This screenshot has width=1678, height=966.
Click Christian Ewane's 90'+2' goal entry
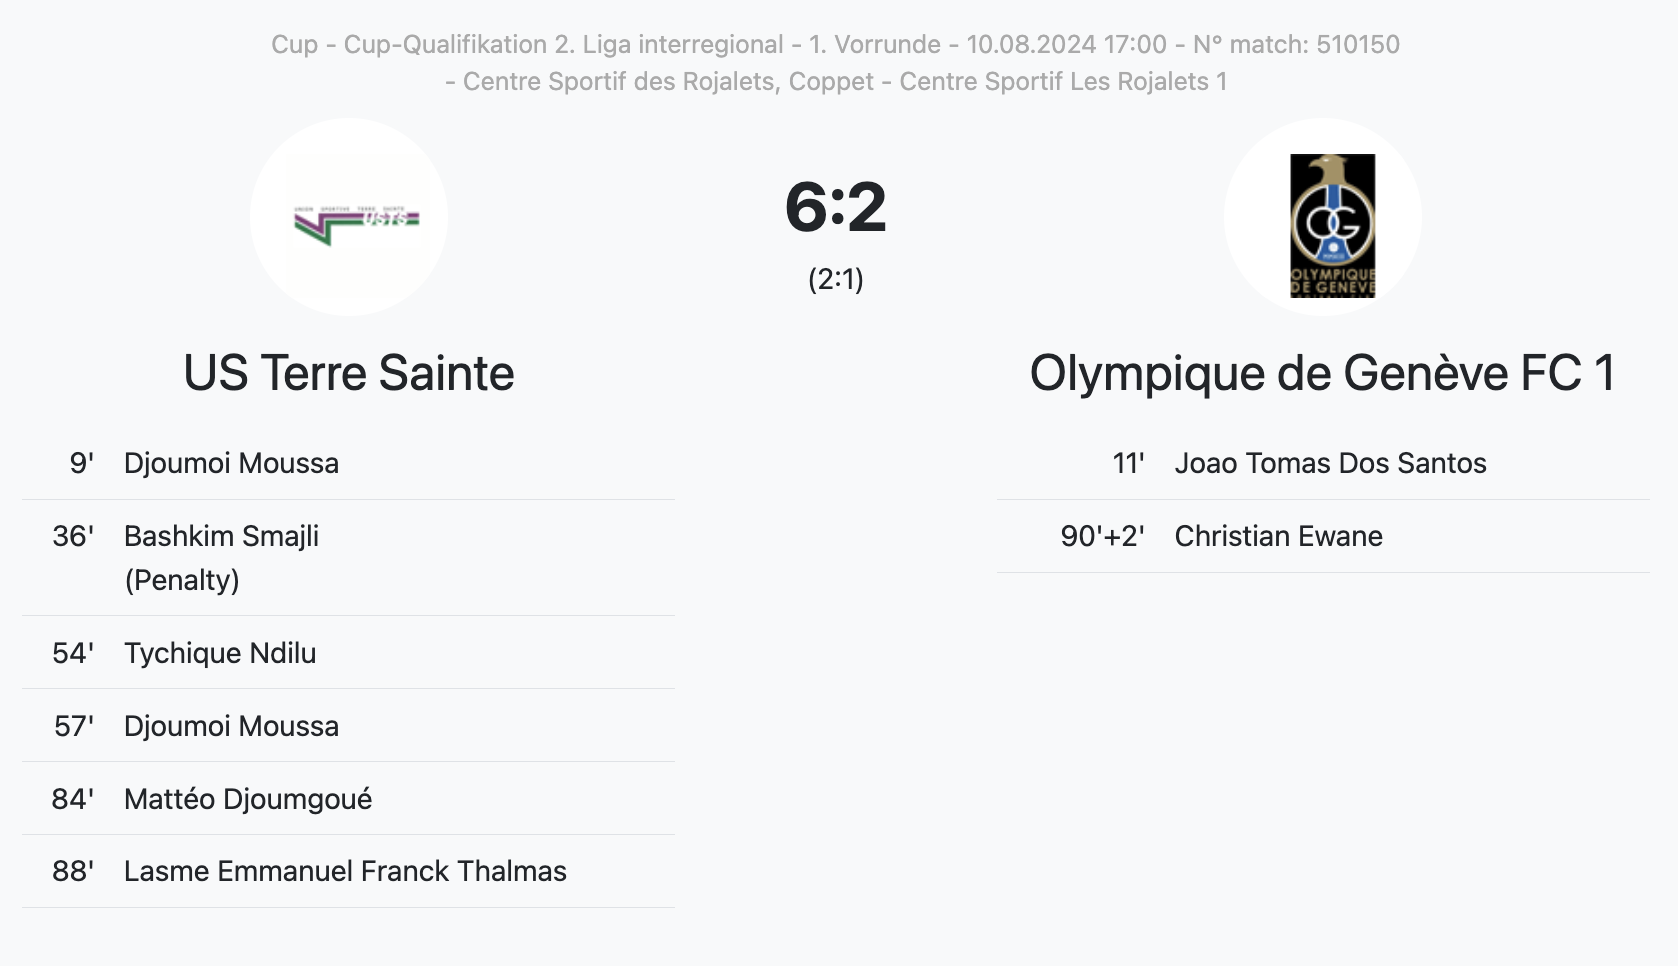[x=1278, y=536]
